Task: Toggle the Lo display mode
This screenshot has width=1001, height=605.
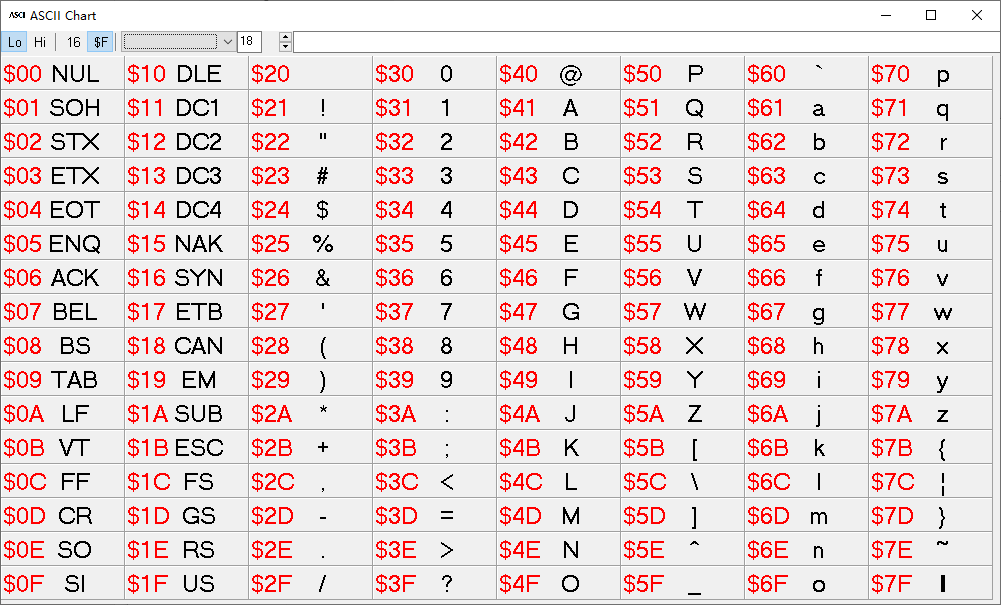Action: [15, 42]
